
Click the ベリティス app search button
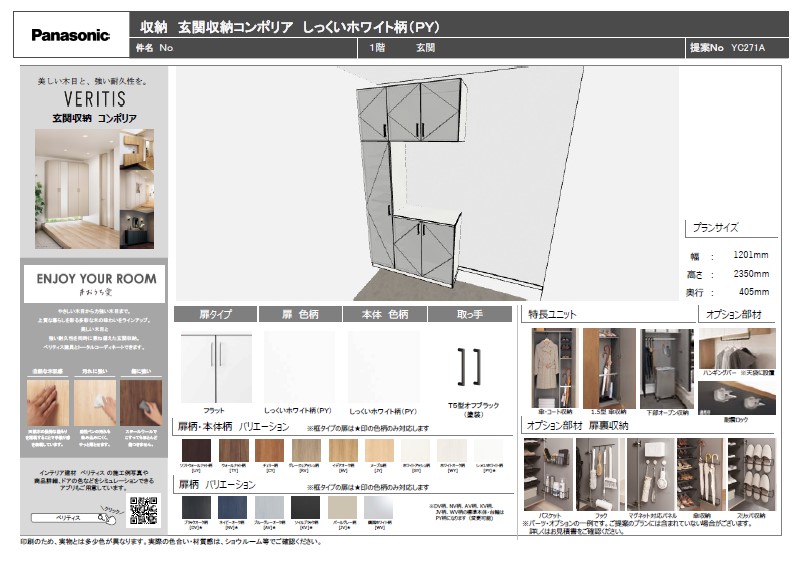[68, 518]
